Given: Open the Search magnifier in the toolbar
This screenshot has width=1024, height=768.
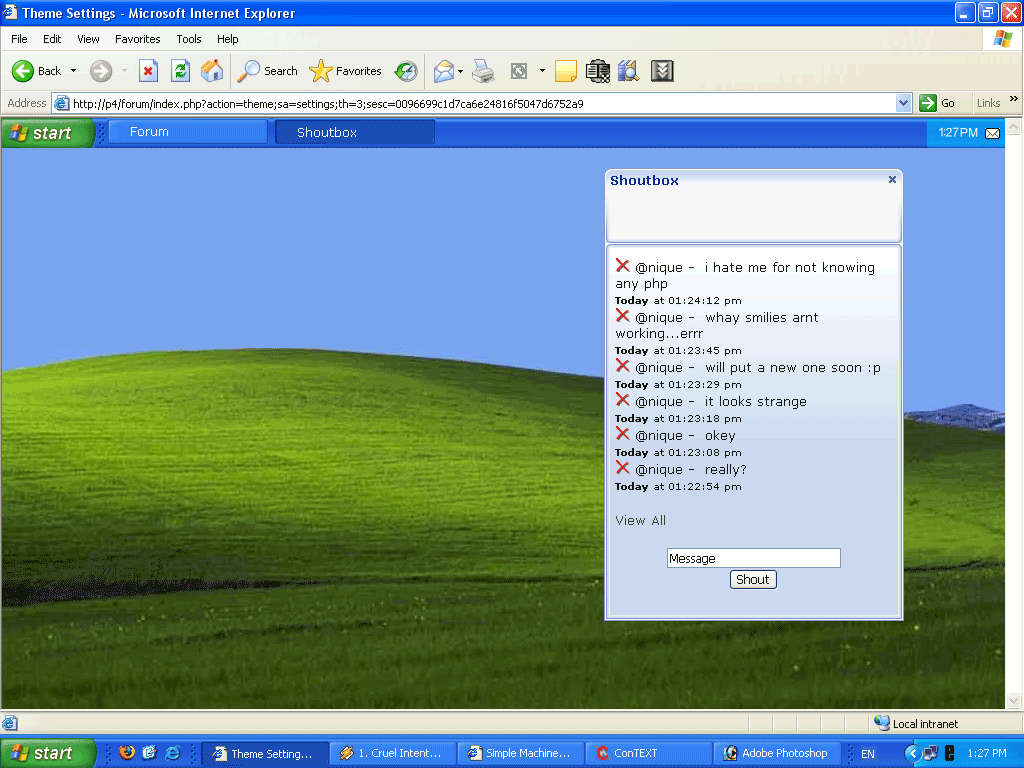Looking at the screenshot, I should pos(267,71).
